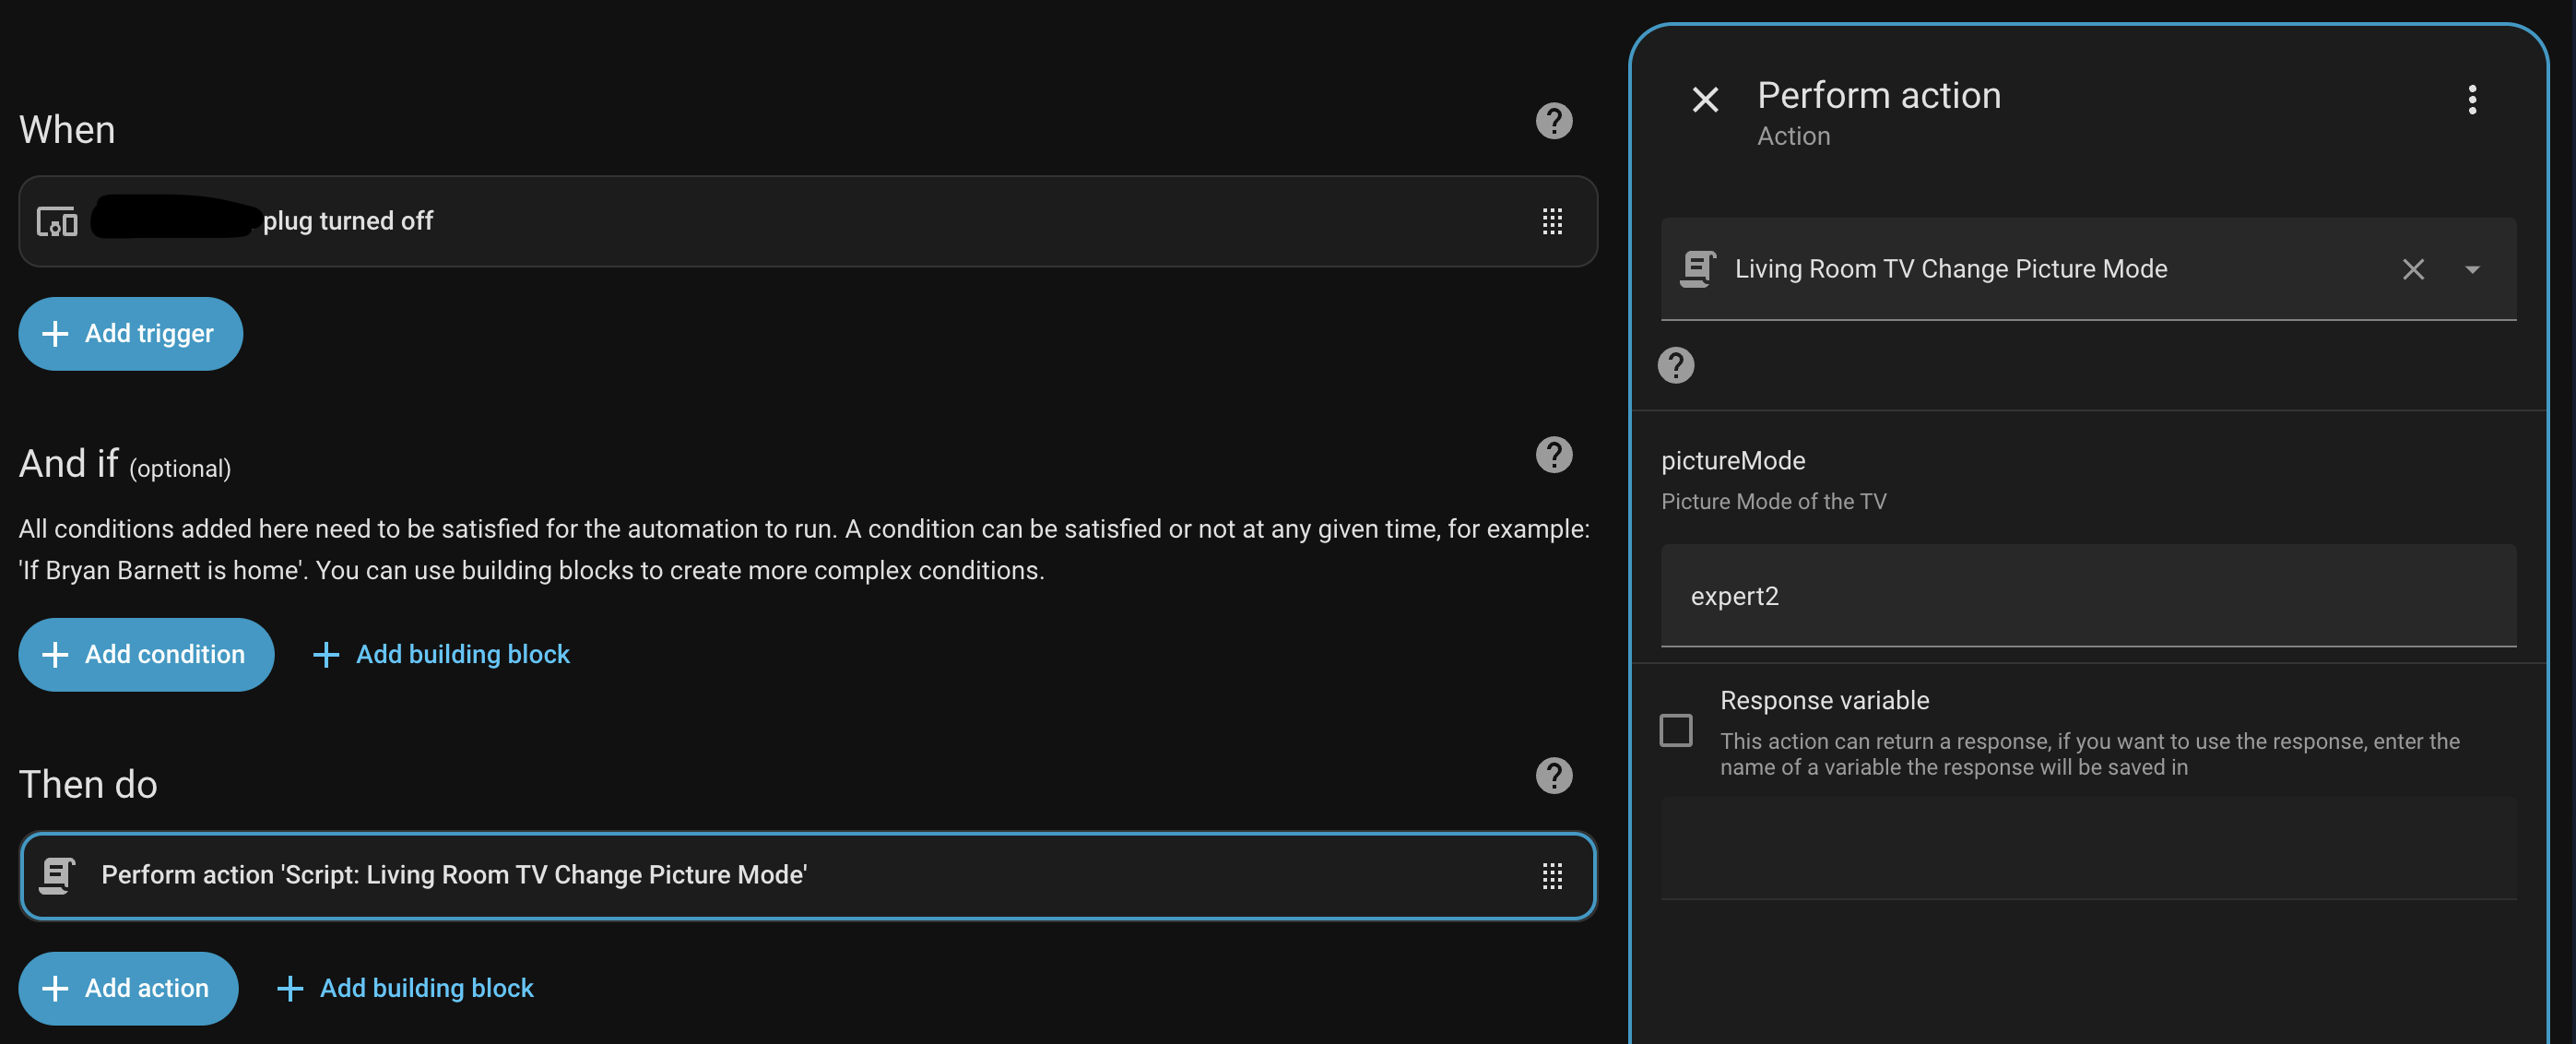This screenshot has width=2576, height=1044.
Task: Close the Perform action side panel
Action: [x=1705, y=99]
